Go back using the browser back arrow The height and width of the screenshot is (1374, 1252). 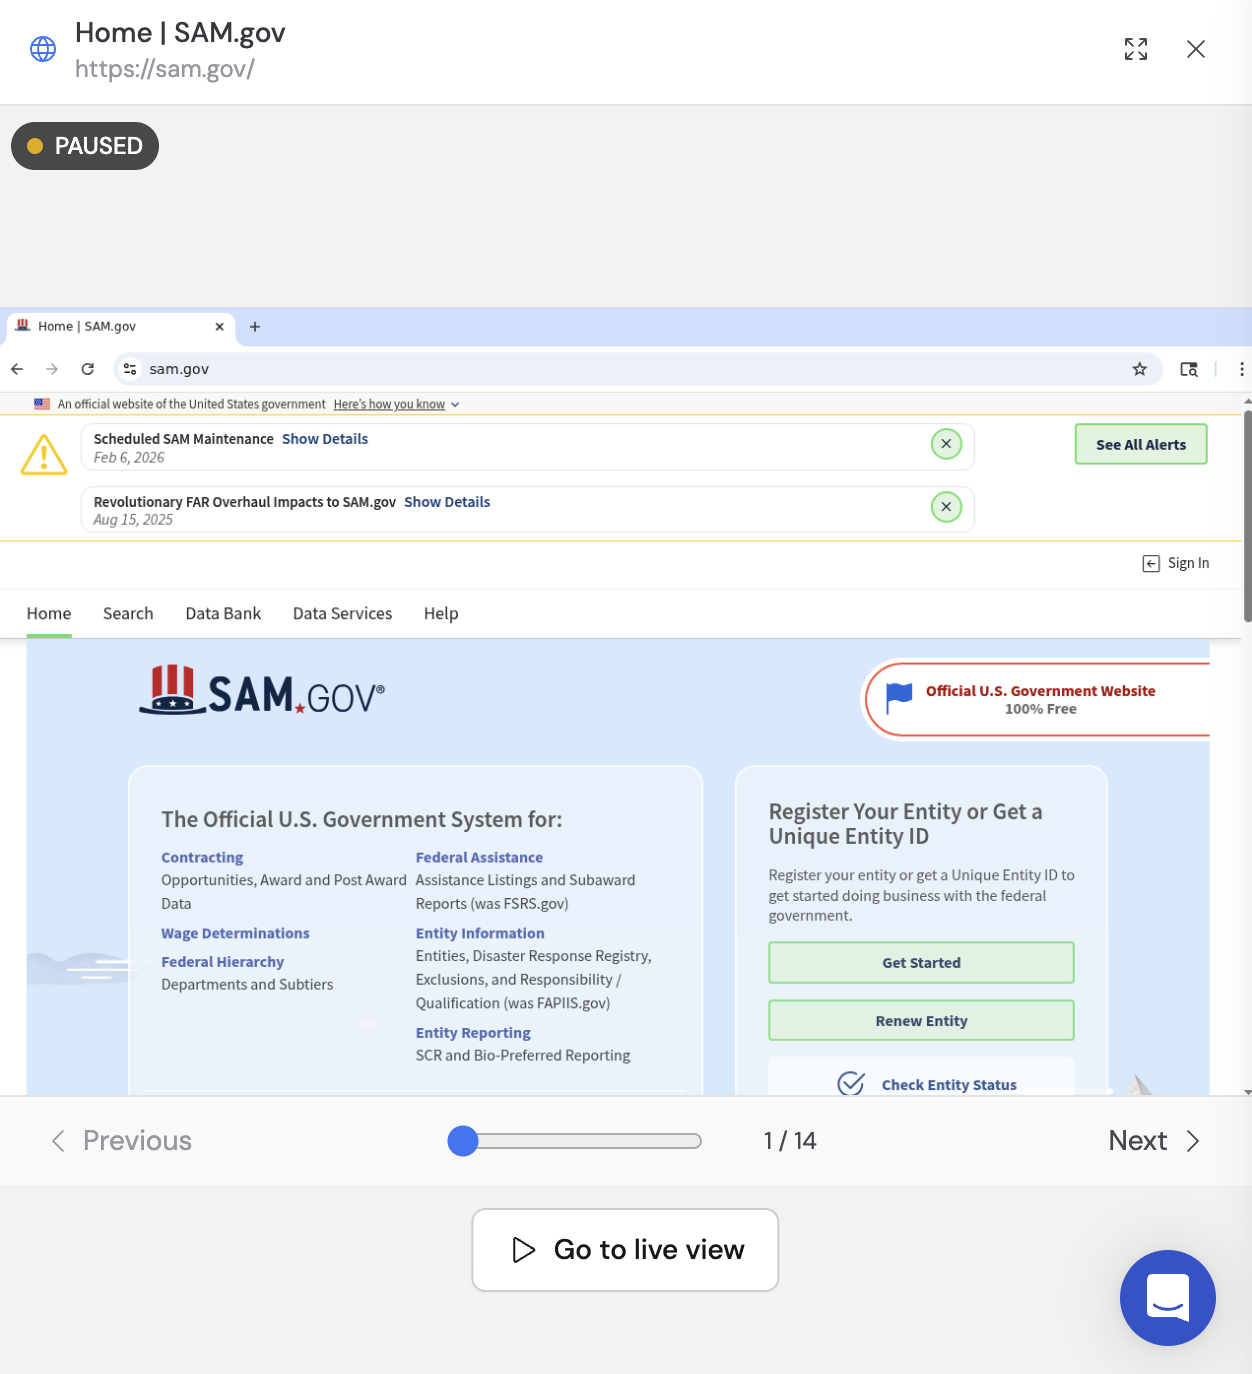click(16, 369)
